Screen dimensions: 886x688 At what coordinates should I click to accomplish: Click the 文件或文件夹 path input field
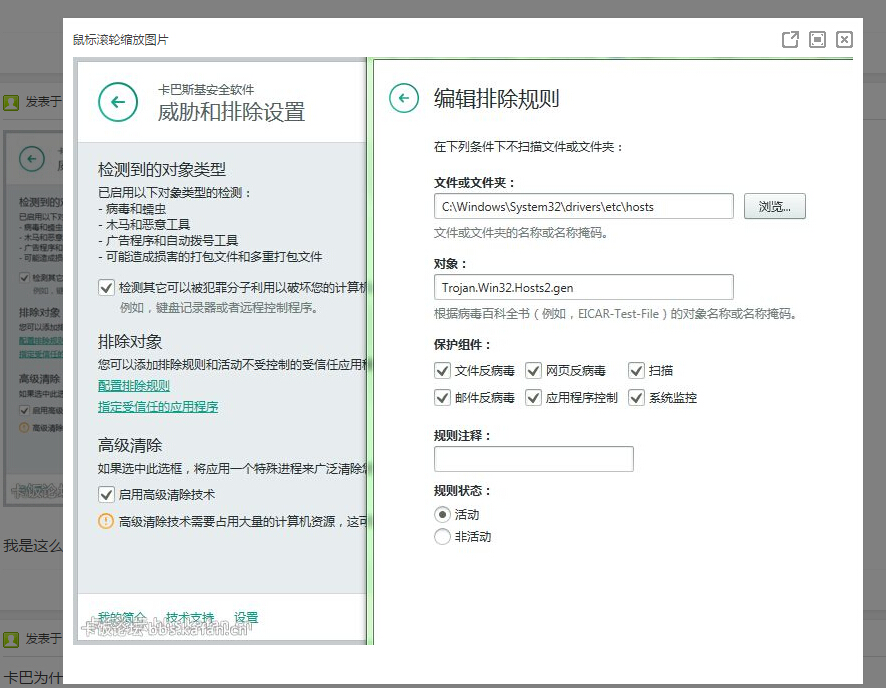[x=584, y=206]
